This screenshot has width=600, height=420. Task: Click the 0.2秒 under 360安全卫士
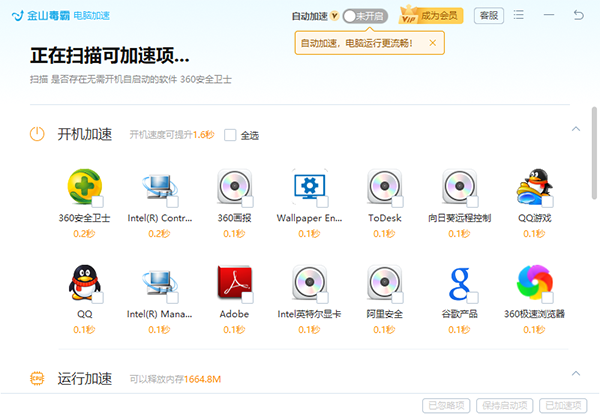click(84, 234)
